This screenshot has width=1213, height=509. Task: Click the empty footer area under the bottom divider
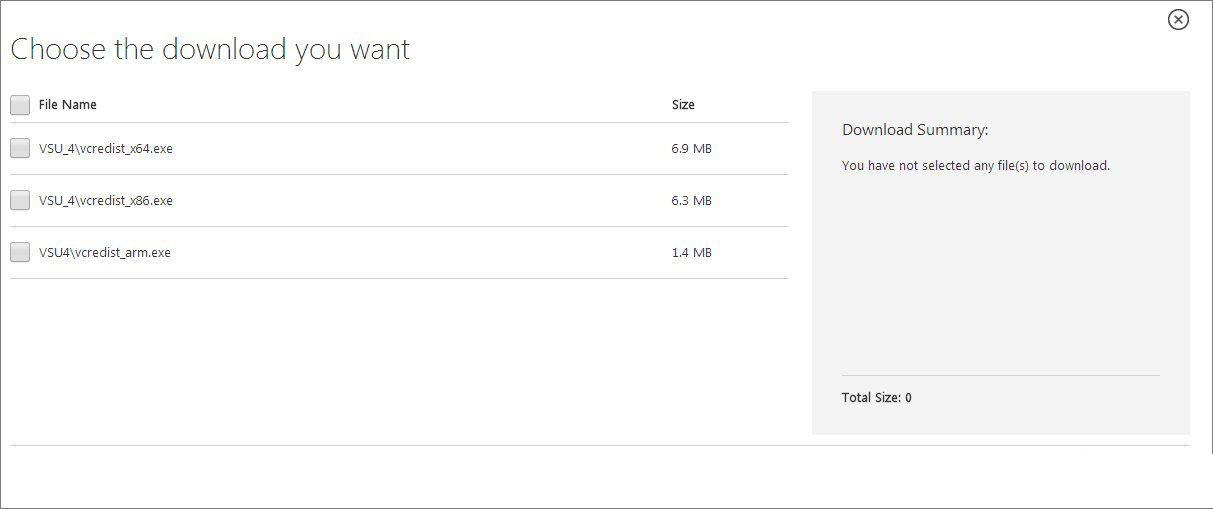600,476
